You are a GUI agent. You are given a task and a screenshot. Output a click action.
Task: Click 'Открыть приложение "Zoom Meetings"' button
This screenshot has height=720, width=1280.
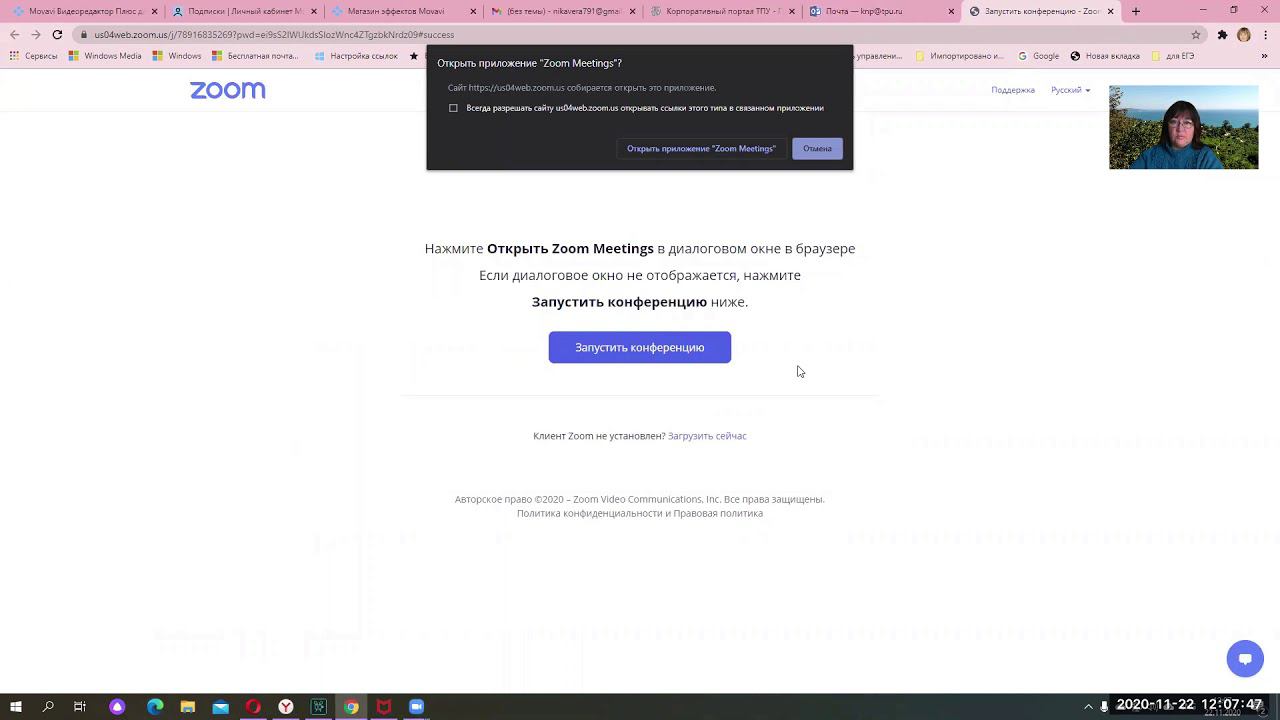tap(701, 148)
